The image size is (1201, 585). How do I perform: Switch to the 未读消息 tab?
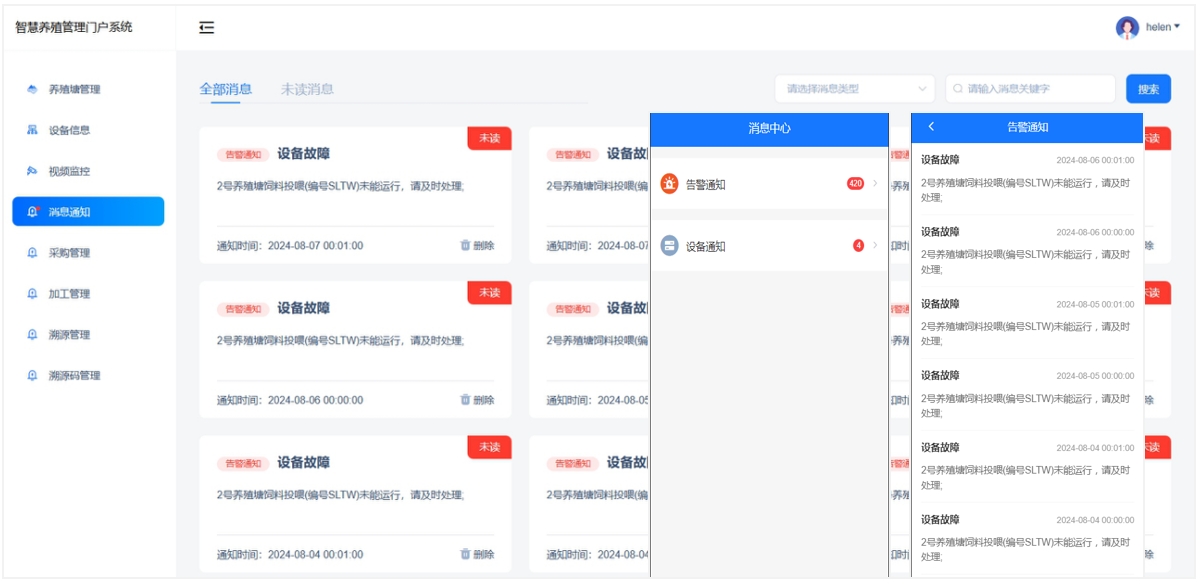[307, 89]
